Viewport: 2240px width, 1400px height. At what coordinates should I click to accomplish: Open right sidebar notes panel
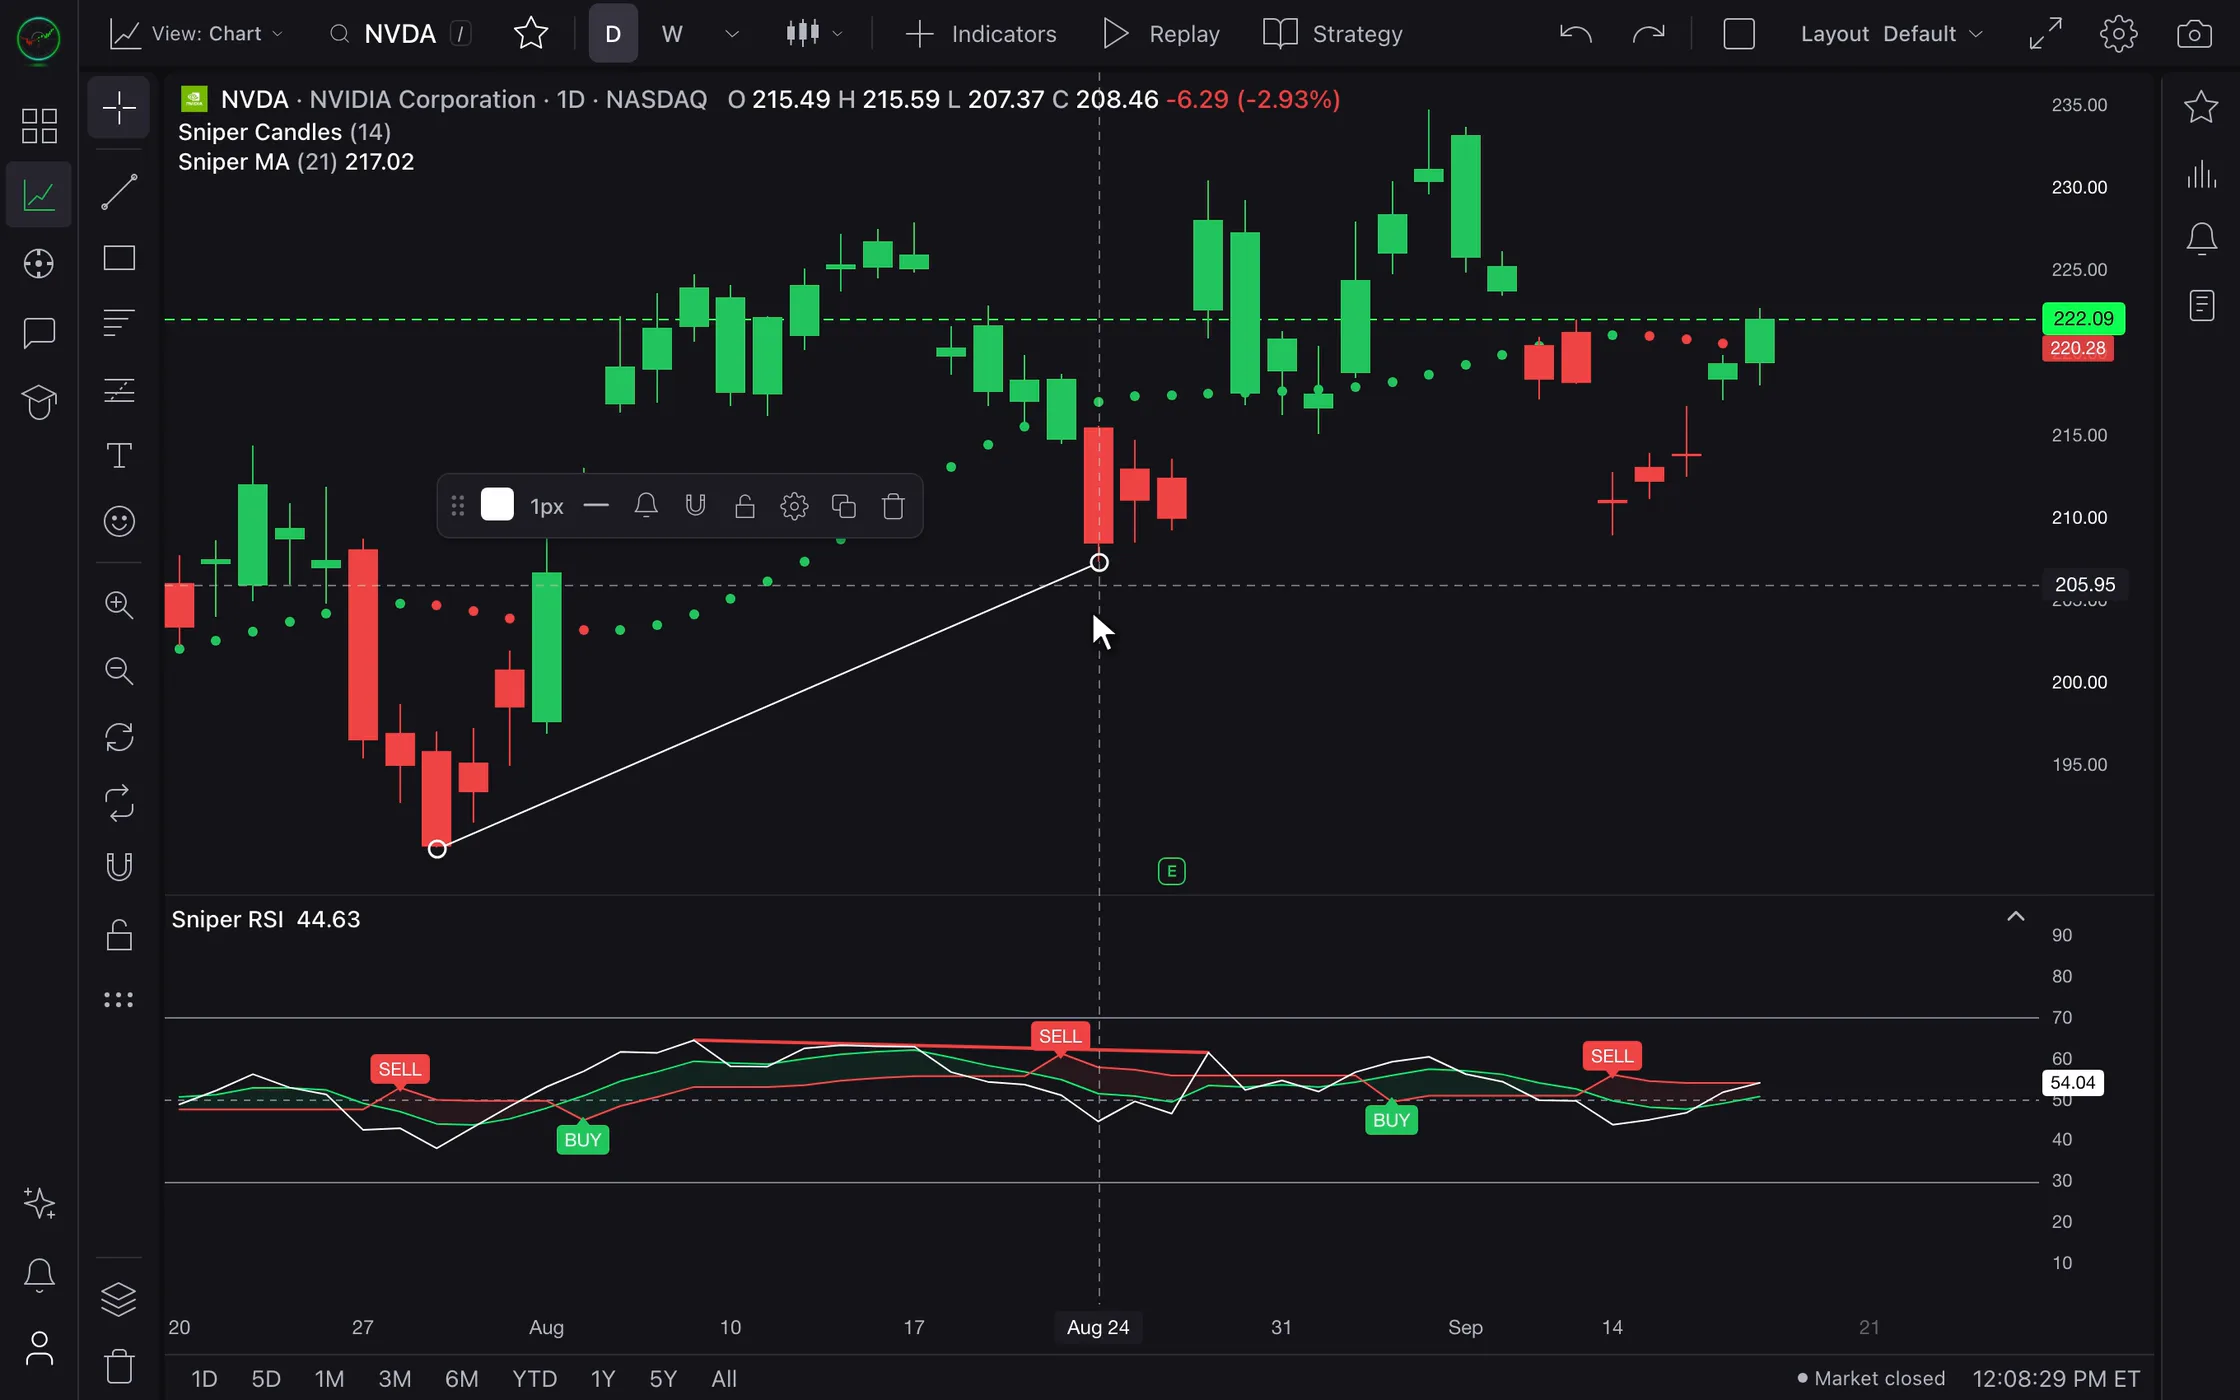point(2201,305)
